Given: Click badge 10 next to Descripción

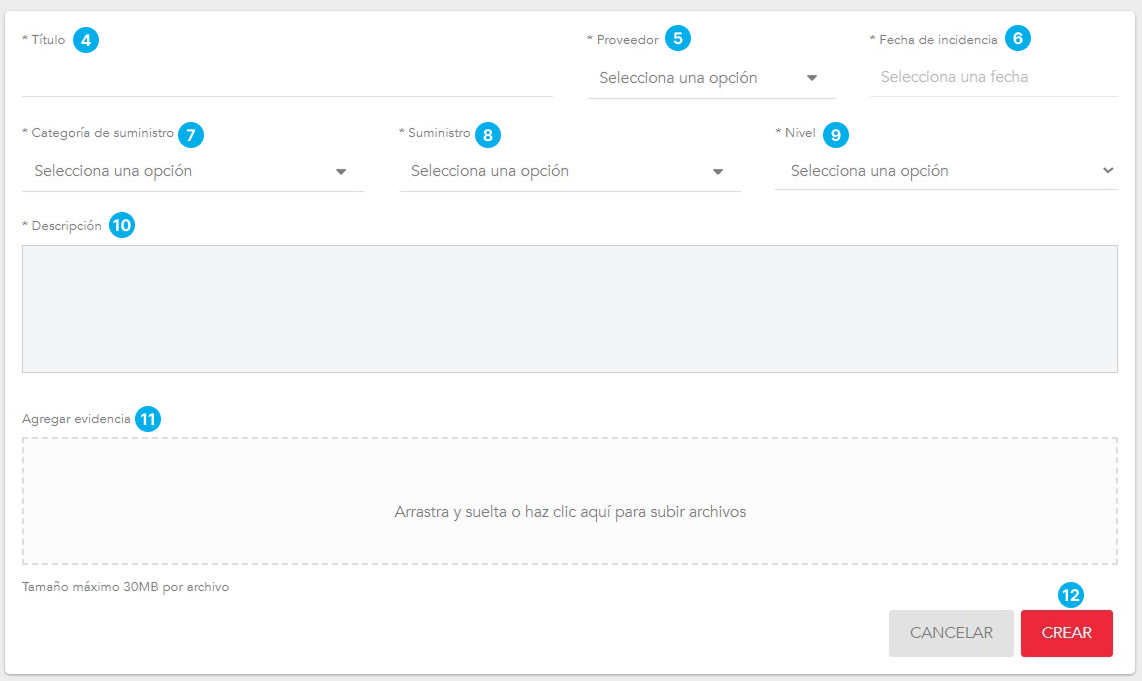Looking at the screenshot, I should click(x=121, y=226).
